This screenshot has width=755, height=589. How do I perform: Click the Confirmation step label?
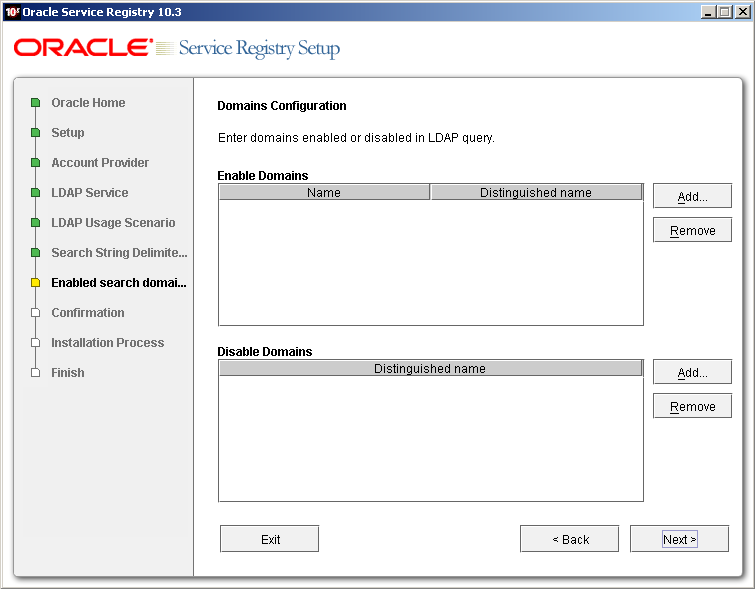coord(88,313)
